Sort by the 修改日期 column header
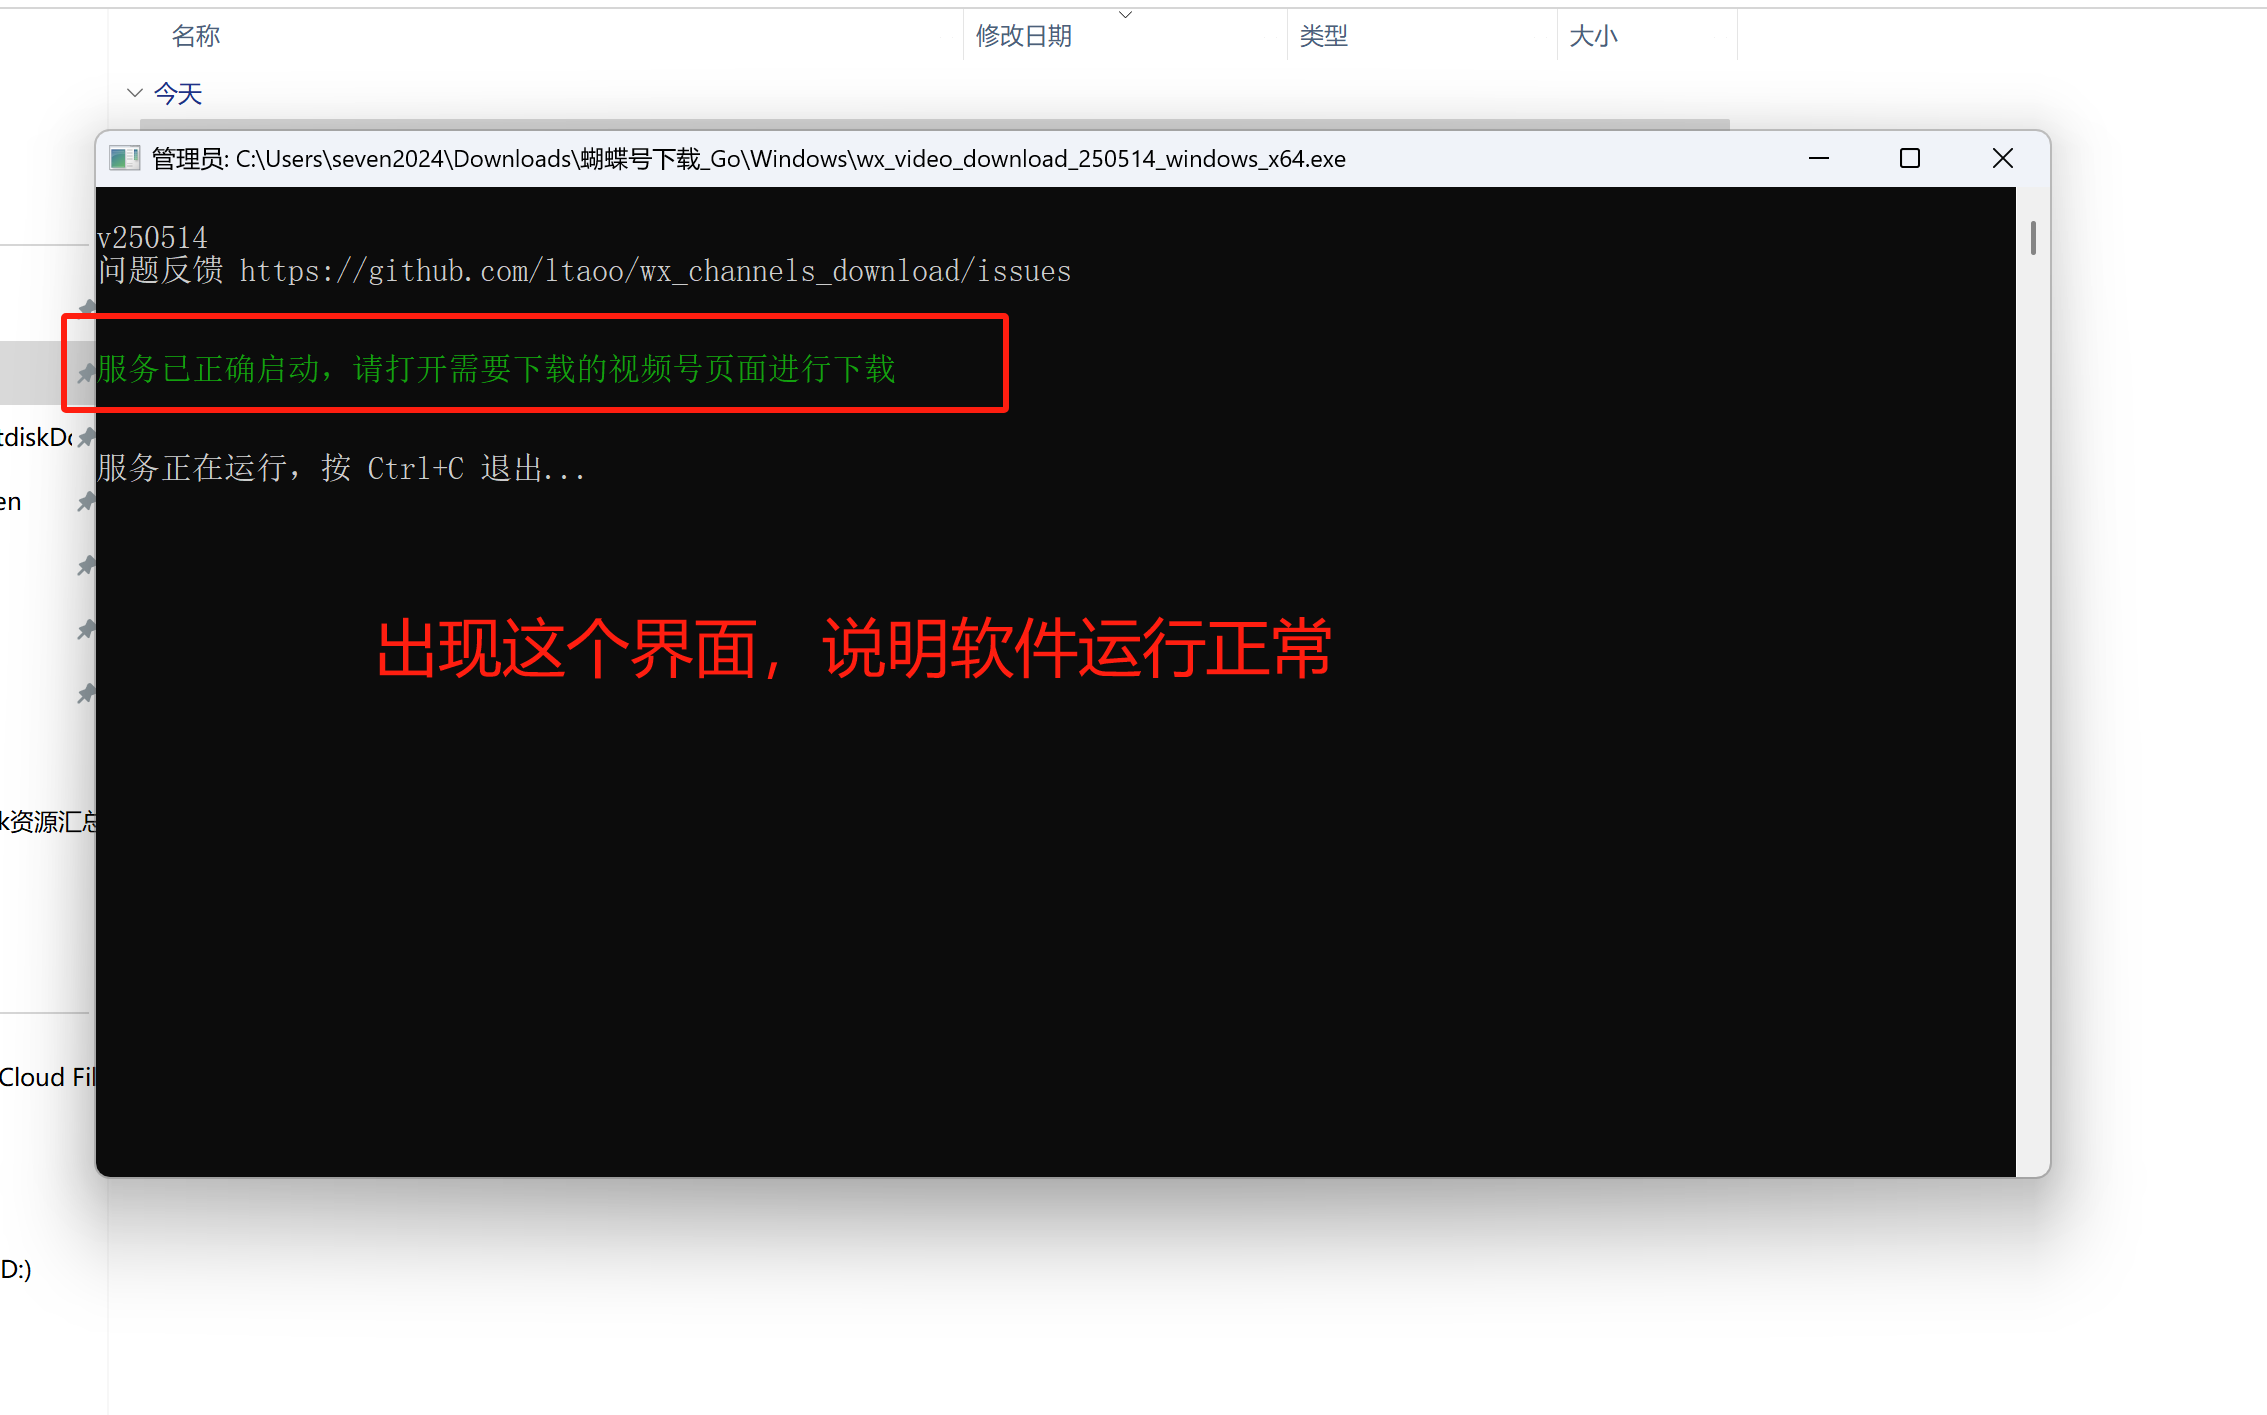This screenshot has width=2267, height=1415. click(1024, 36)
